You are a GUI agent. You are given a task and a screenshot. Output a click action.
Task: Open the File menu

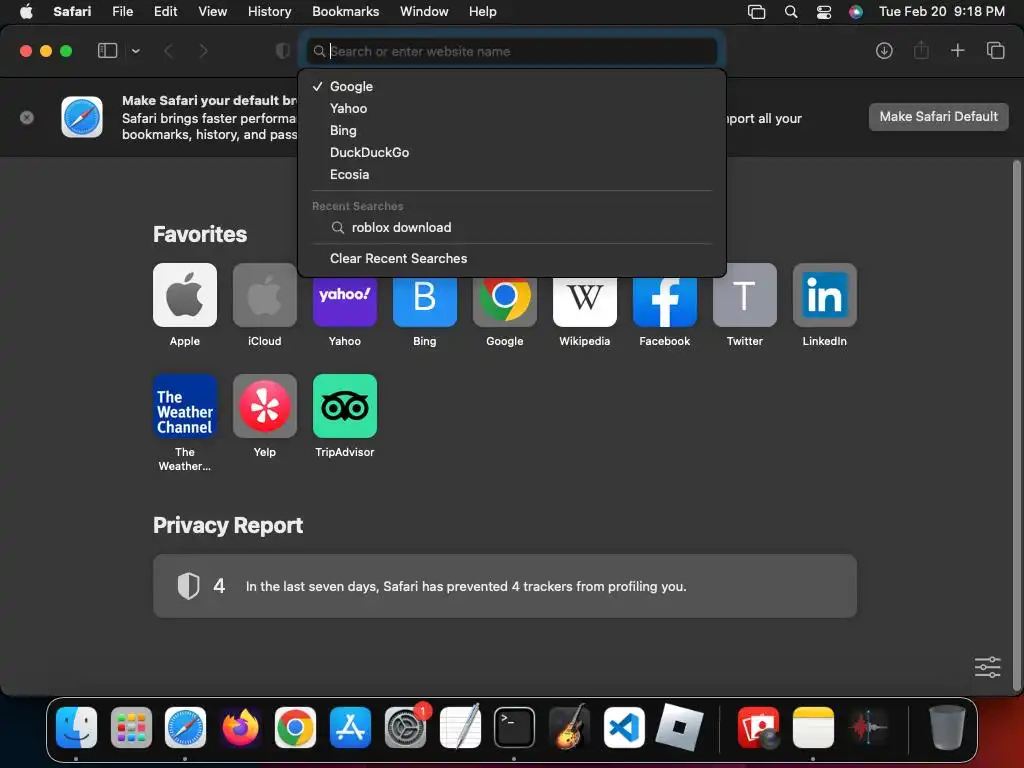click(122, 11)
